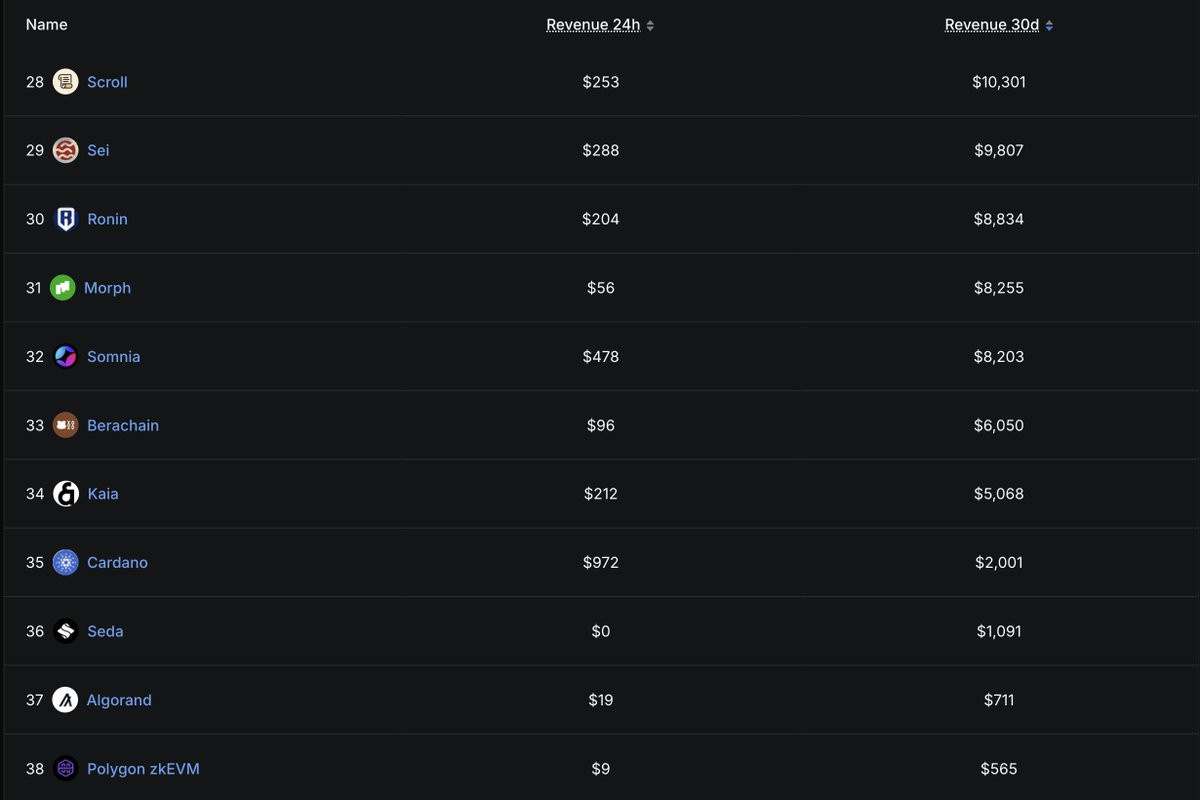Click the Revenue 24h column header

point(593,25)
